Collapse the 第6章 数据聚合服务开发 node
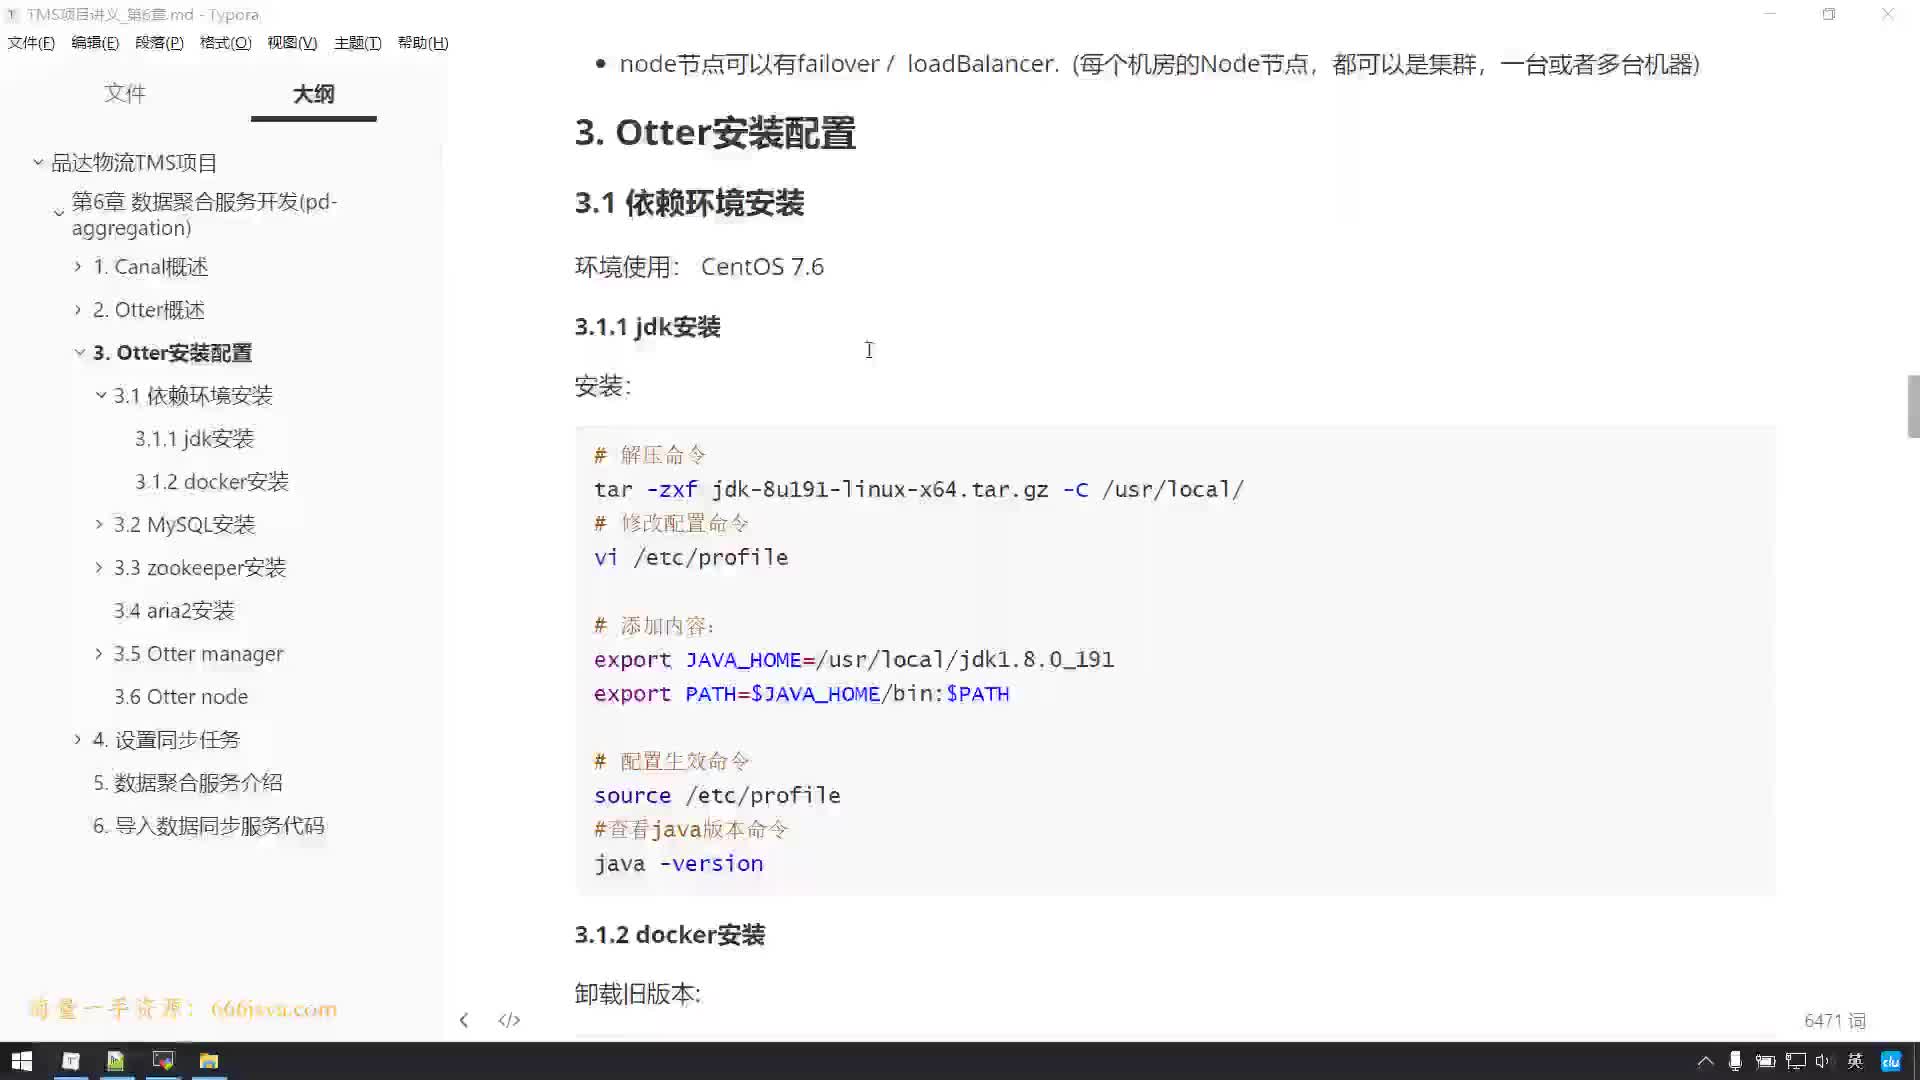Screen dimensions: 1920x1080 [x=59, y=213]
